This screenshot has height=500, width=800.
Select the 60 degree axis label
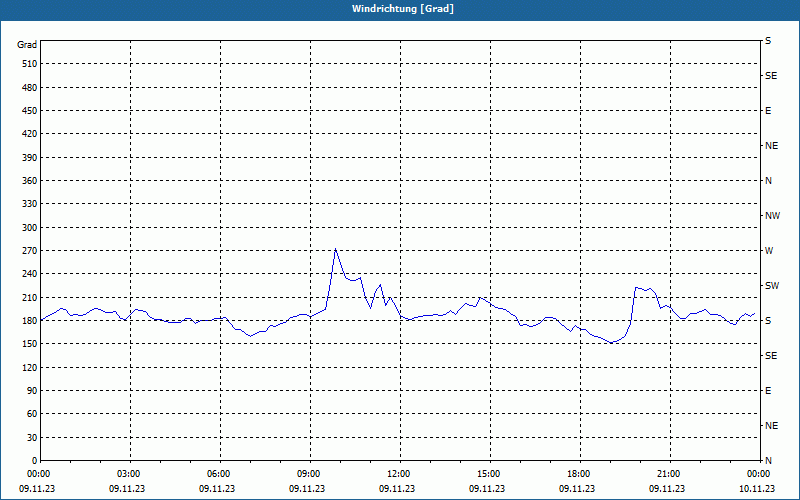32,414
